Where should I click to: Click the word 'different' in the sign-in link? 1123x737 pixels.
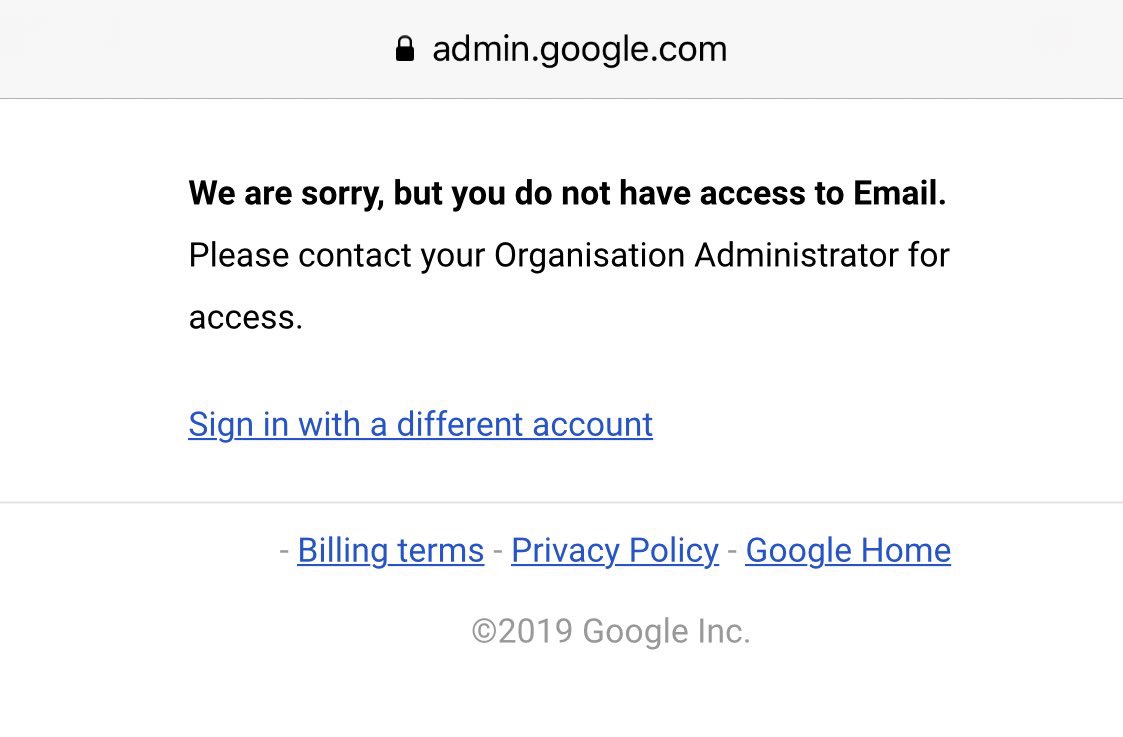pyautogui.click(x=460, y=425)
